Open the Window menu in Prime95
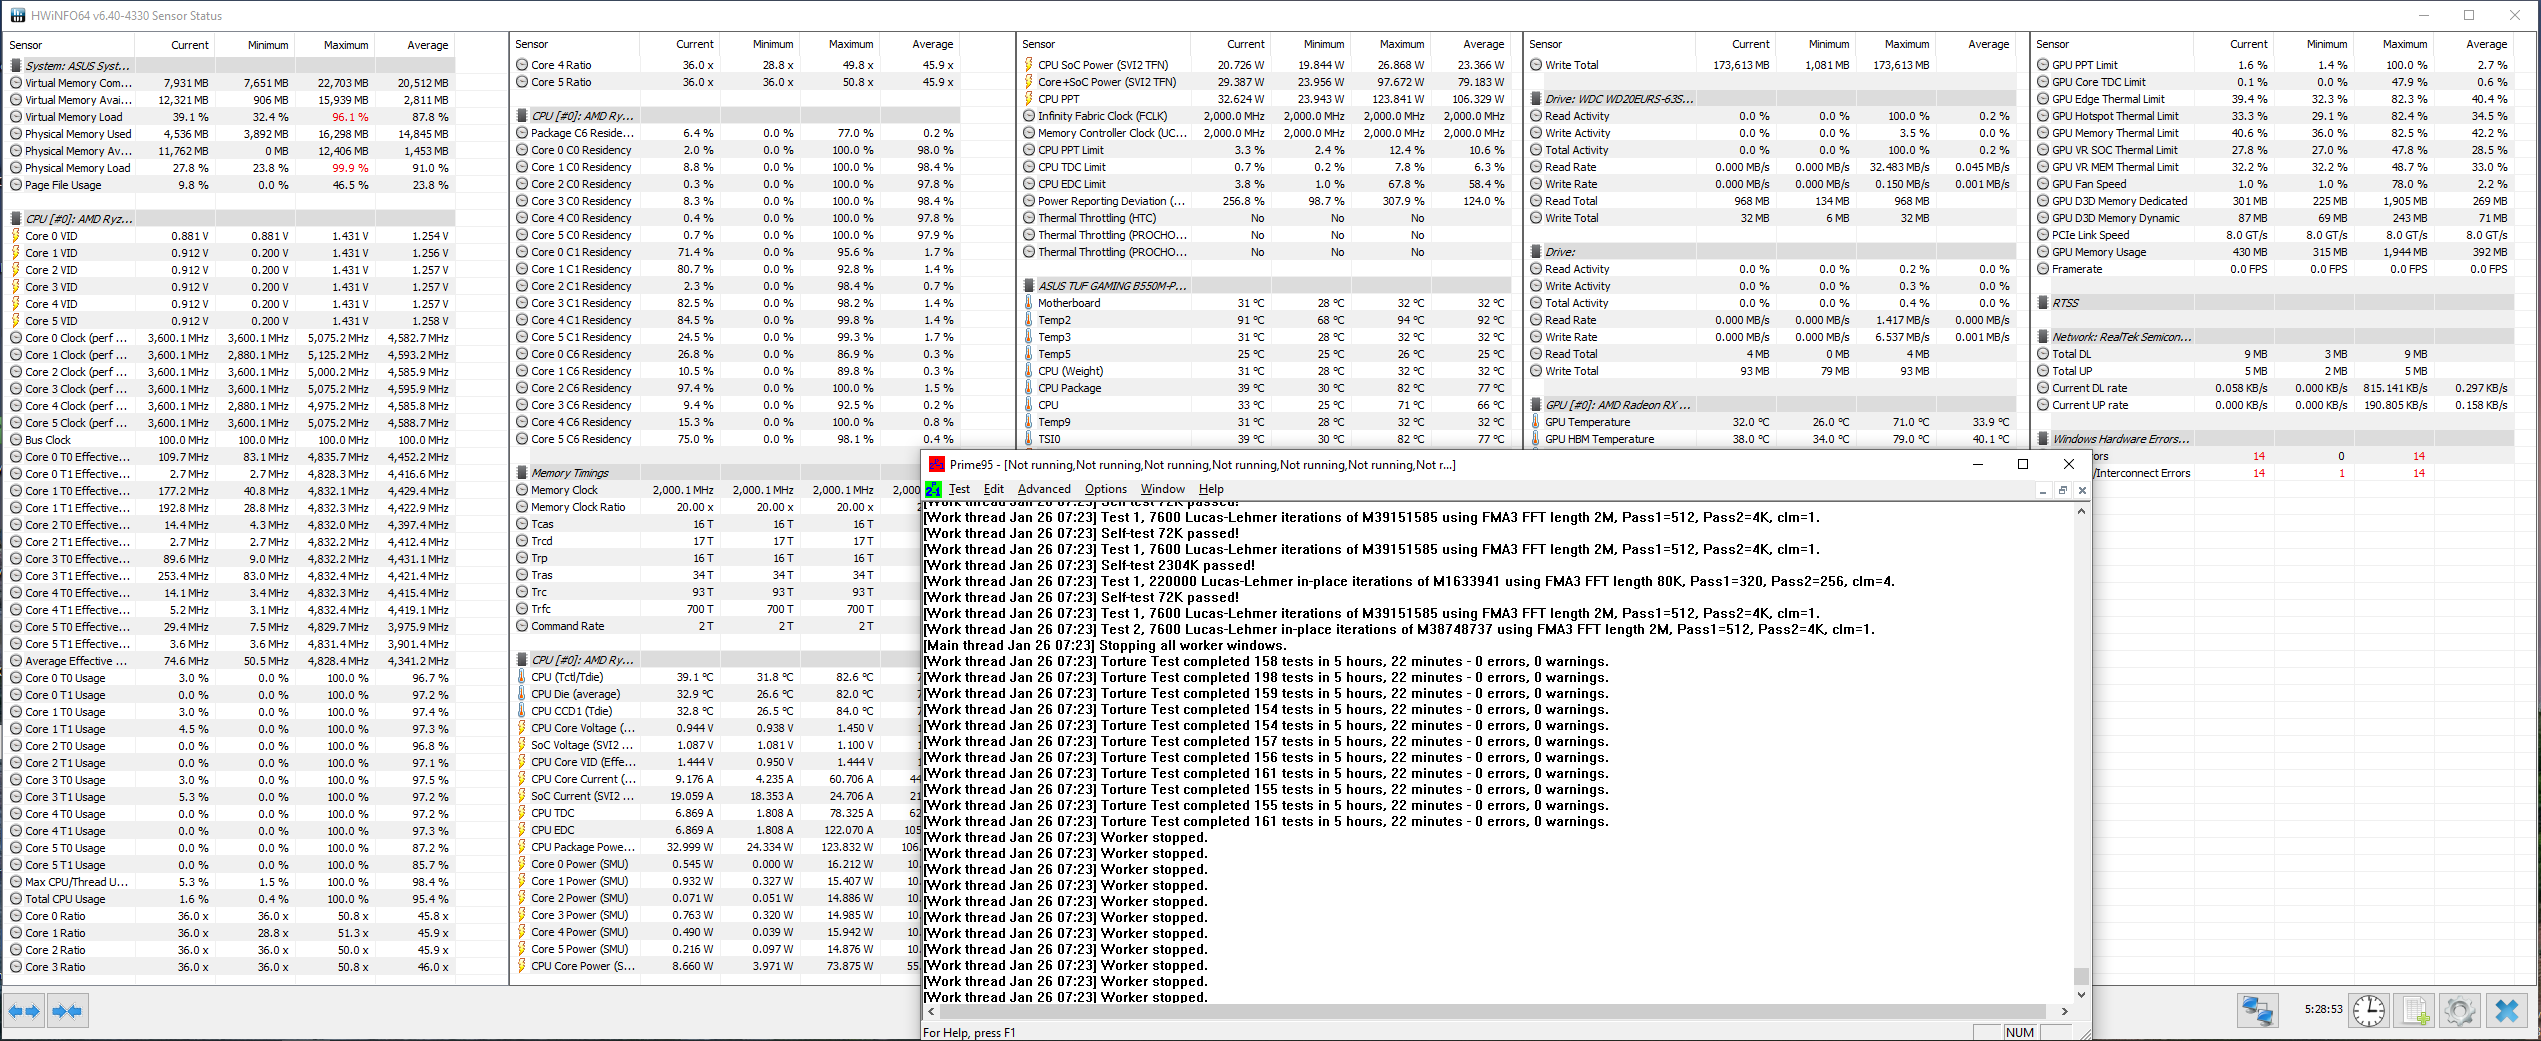 tap(1163, 489)
